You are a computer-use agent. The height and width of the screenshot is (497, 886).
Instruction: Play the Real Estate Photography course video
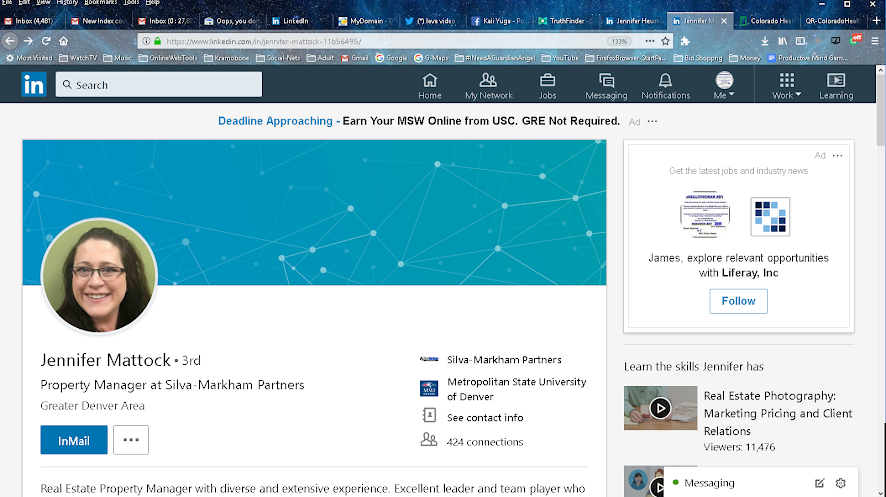point(660,408)
